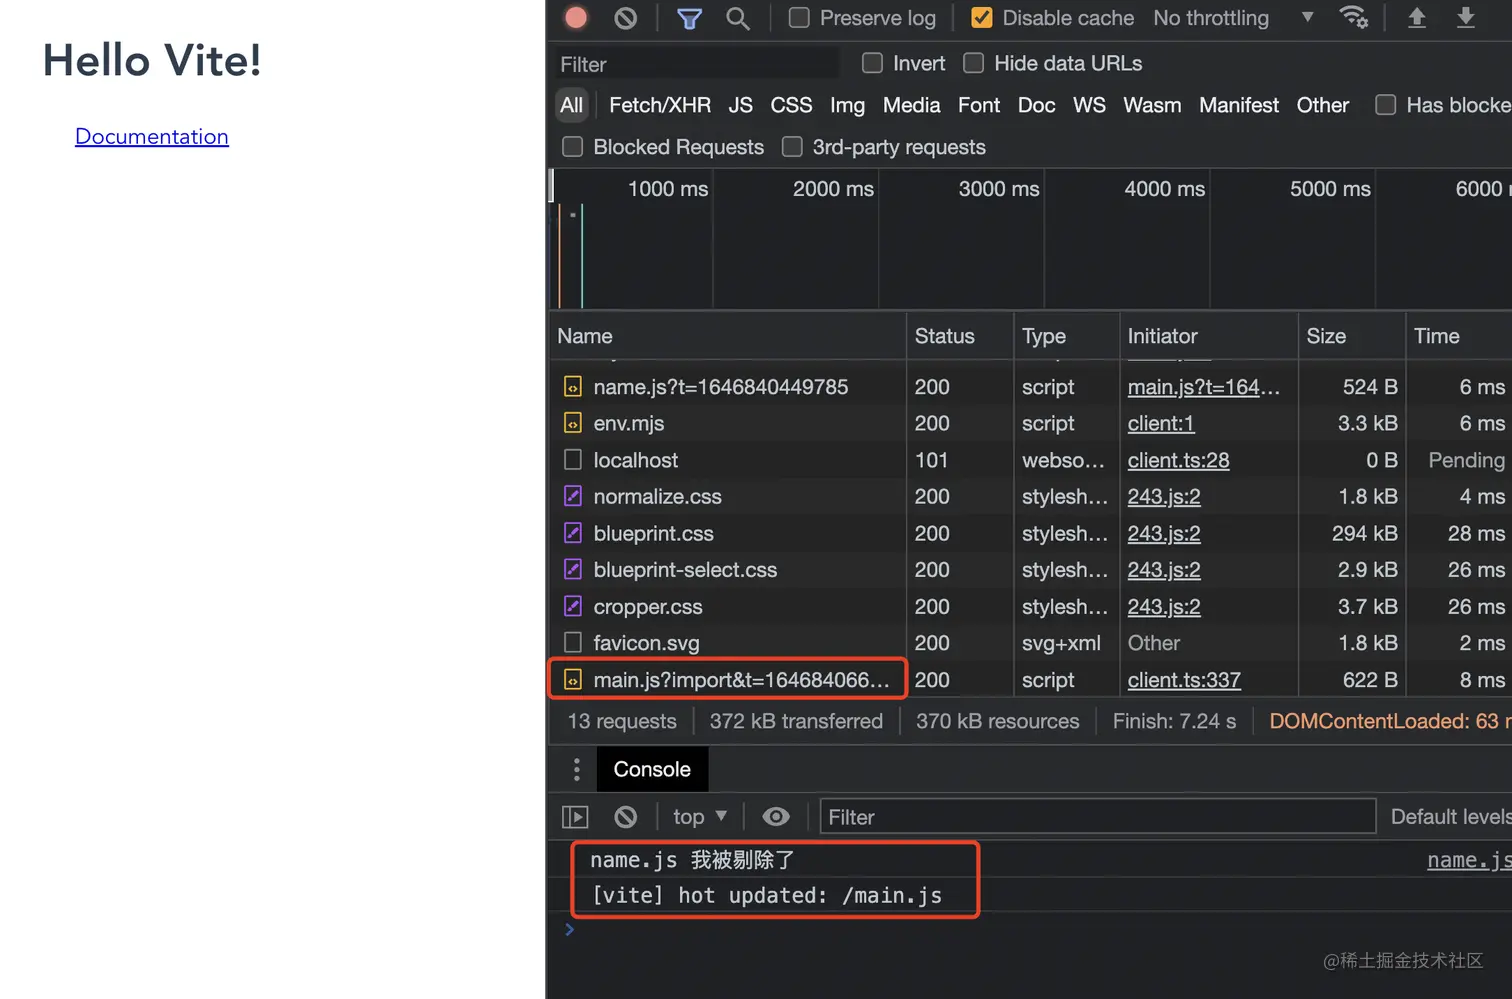The width and height of the screenshot is (1512, 999).
Task: Enable Blocked Requests checkbox
Action: 573,147
